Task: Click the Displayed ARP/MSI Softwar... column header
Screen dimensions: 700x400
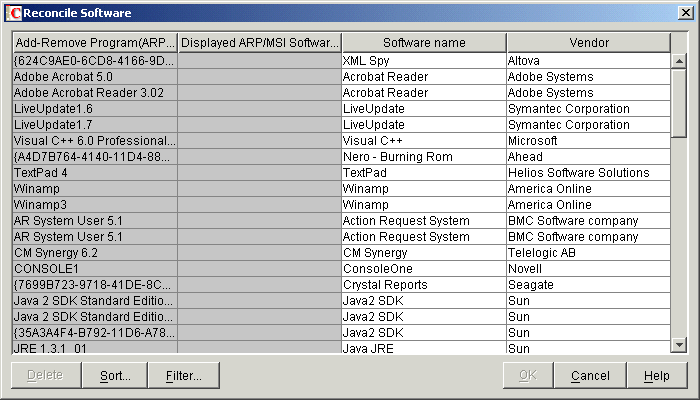Action: click(x=260, y=43)
